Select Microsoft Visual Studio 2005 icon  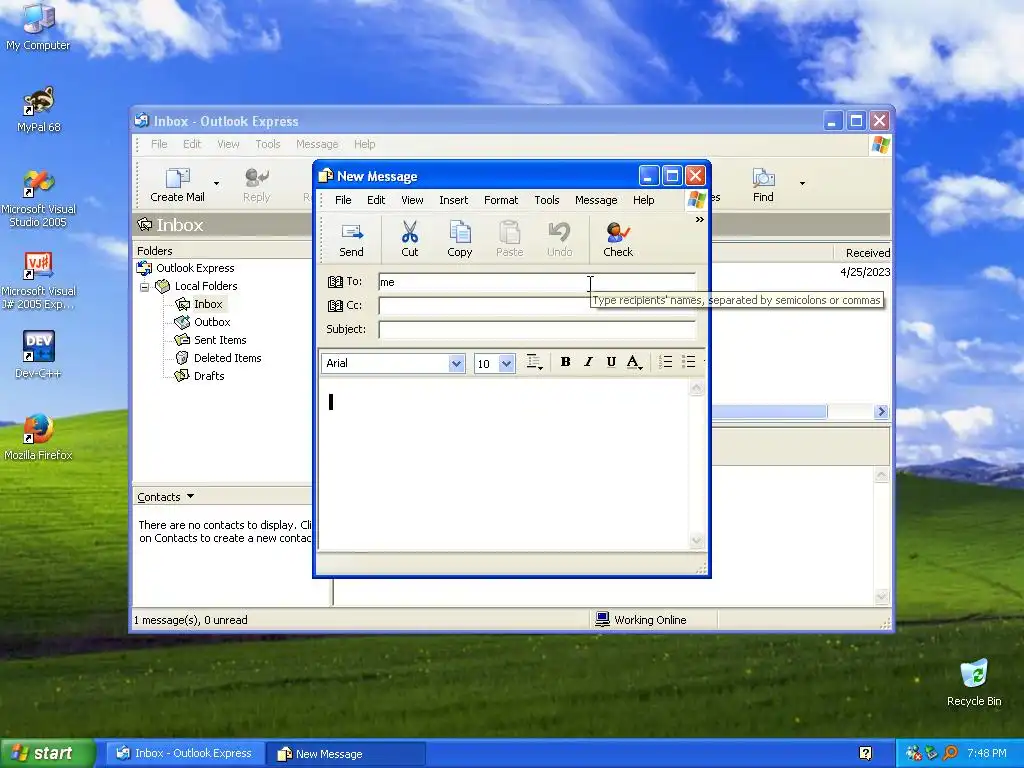tap(38, 199)
